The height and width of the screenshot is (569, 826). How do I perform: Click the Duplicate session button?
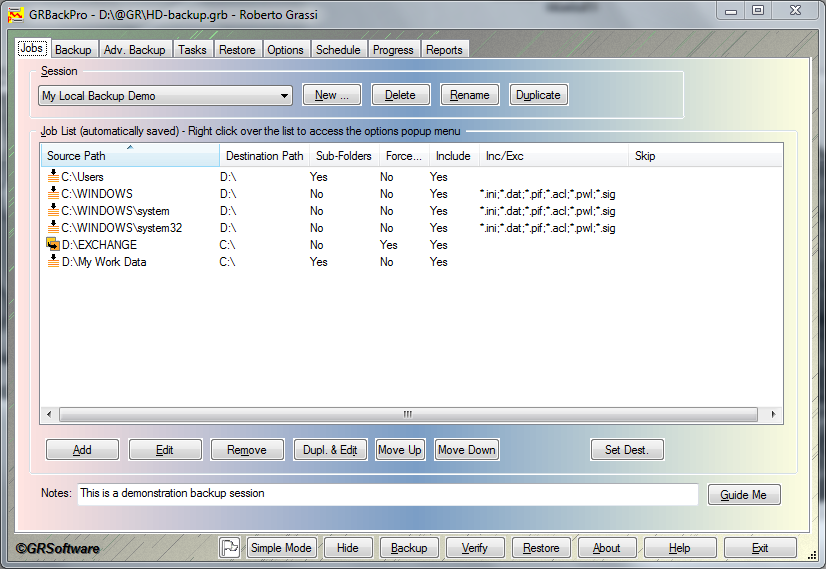coord(538,95)
